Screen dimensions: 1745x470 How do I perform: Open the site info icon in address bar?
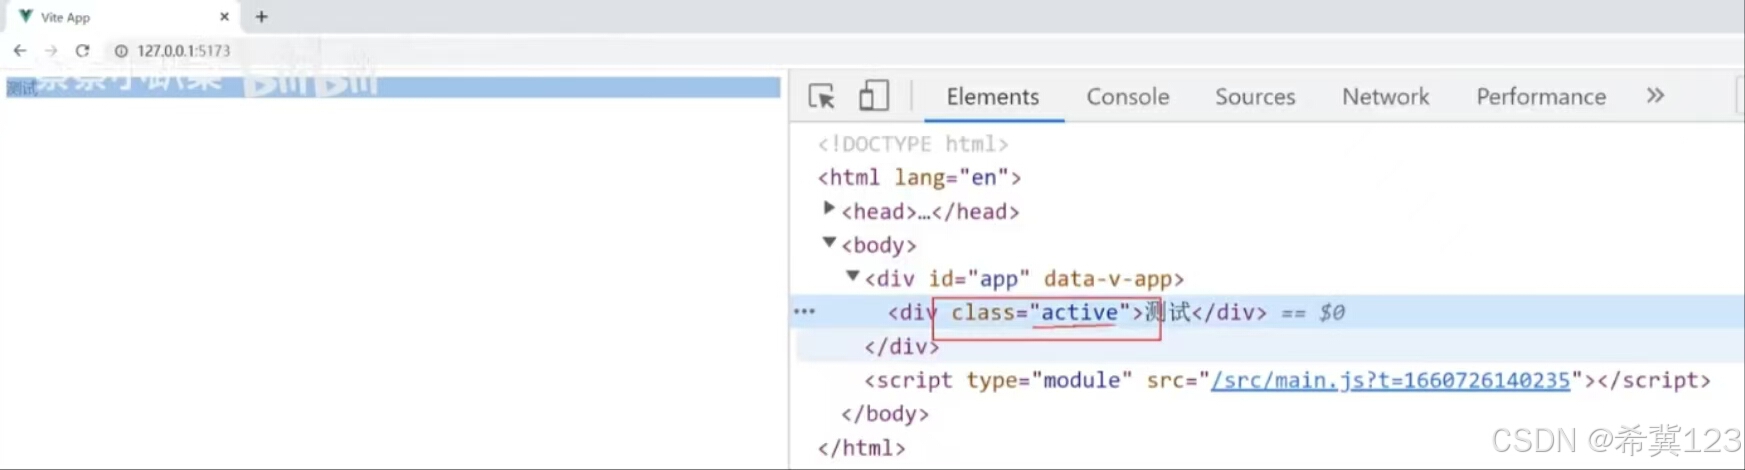(x=121, y=50)
